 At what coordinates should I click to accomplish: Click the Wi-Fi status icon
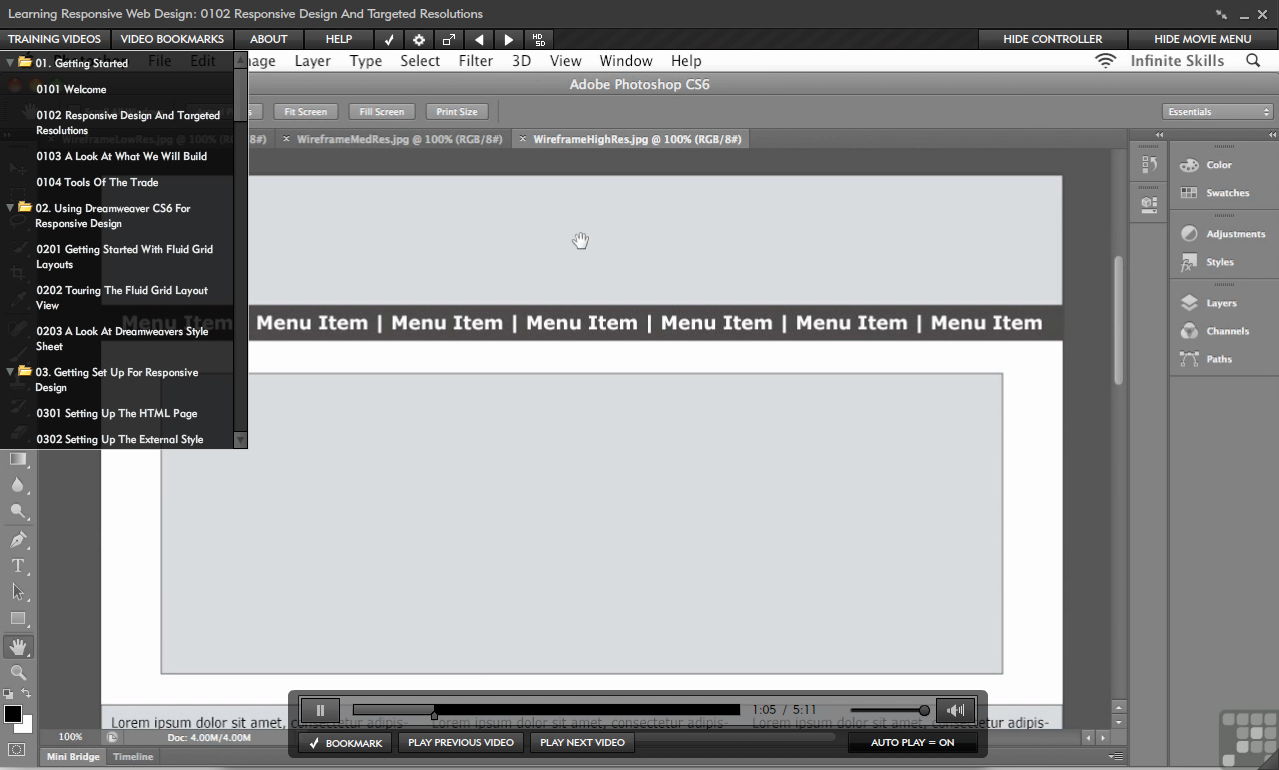(x=1105, y=61)
